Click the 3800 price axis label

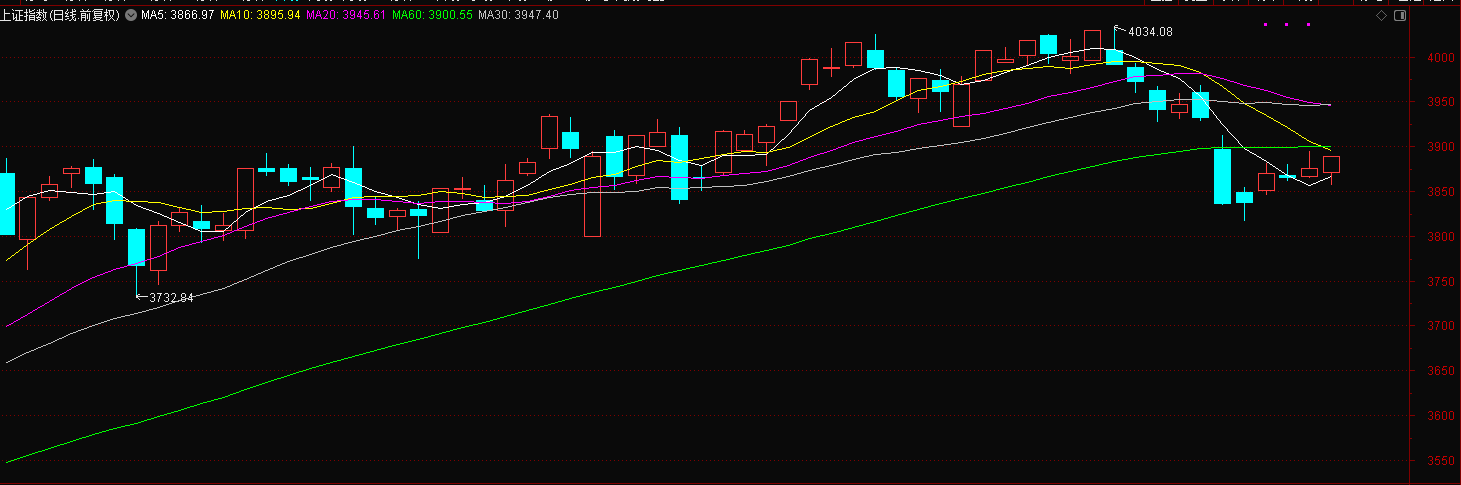click(x=1441, y=237)
